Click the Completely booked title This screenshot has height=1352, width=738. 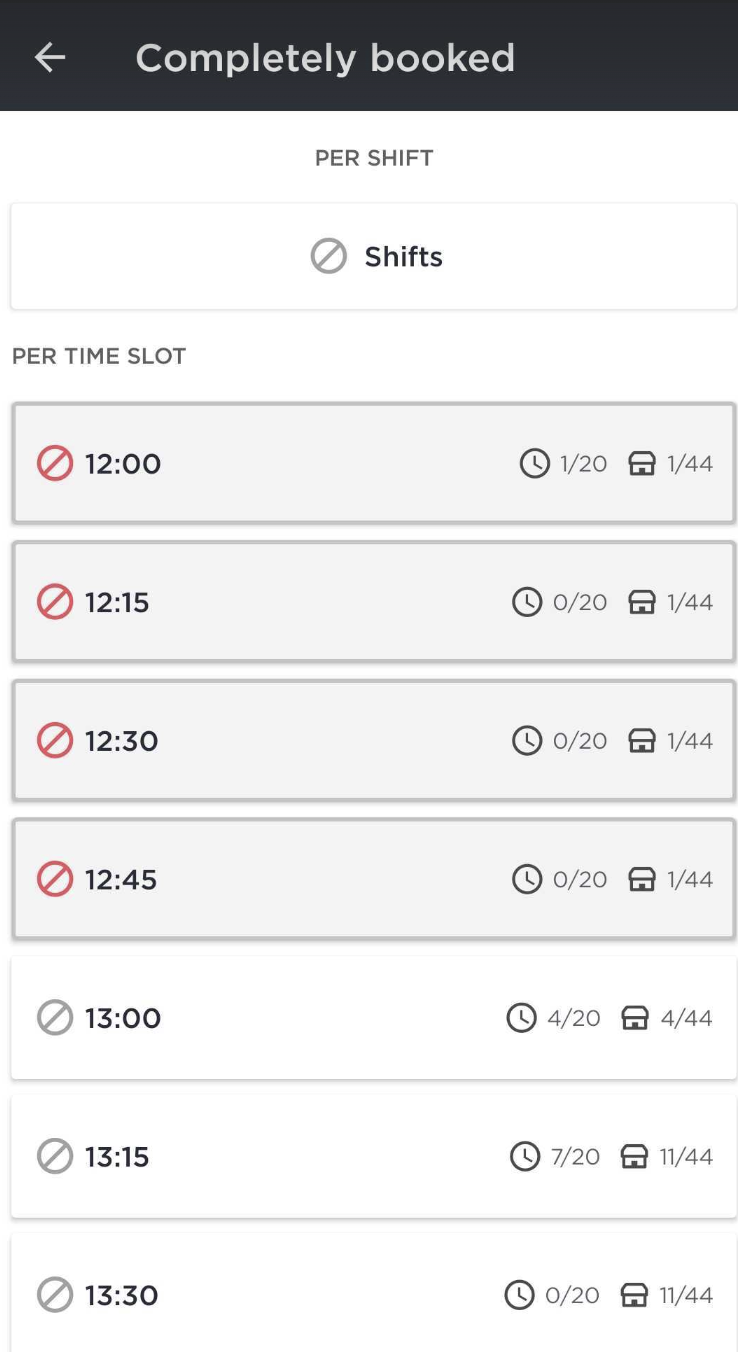pyautogui.click(x=325, y=58)
